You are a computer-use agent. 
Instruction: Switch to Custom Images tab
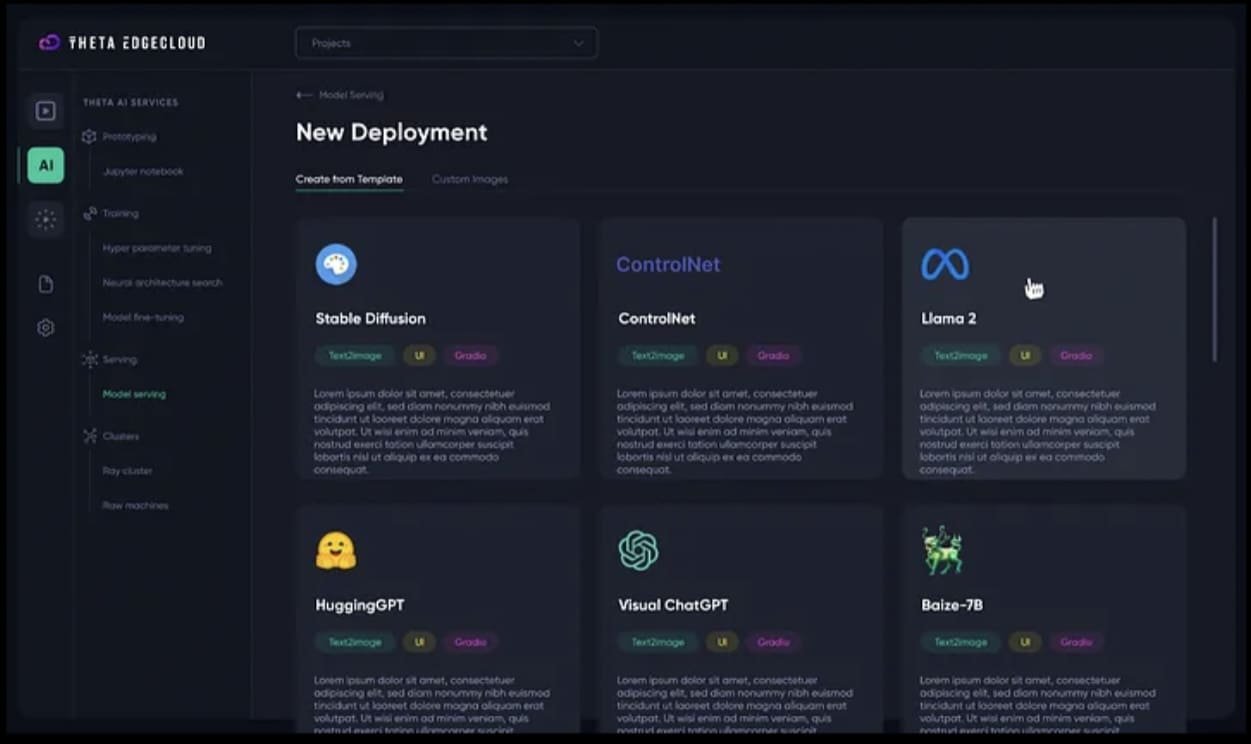(470, 180)
